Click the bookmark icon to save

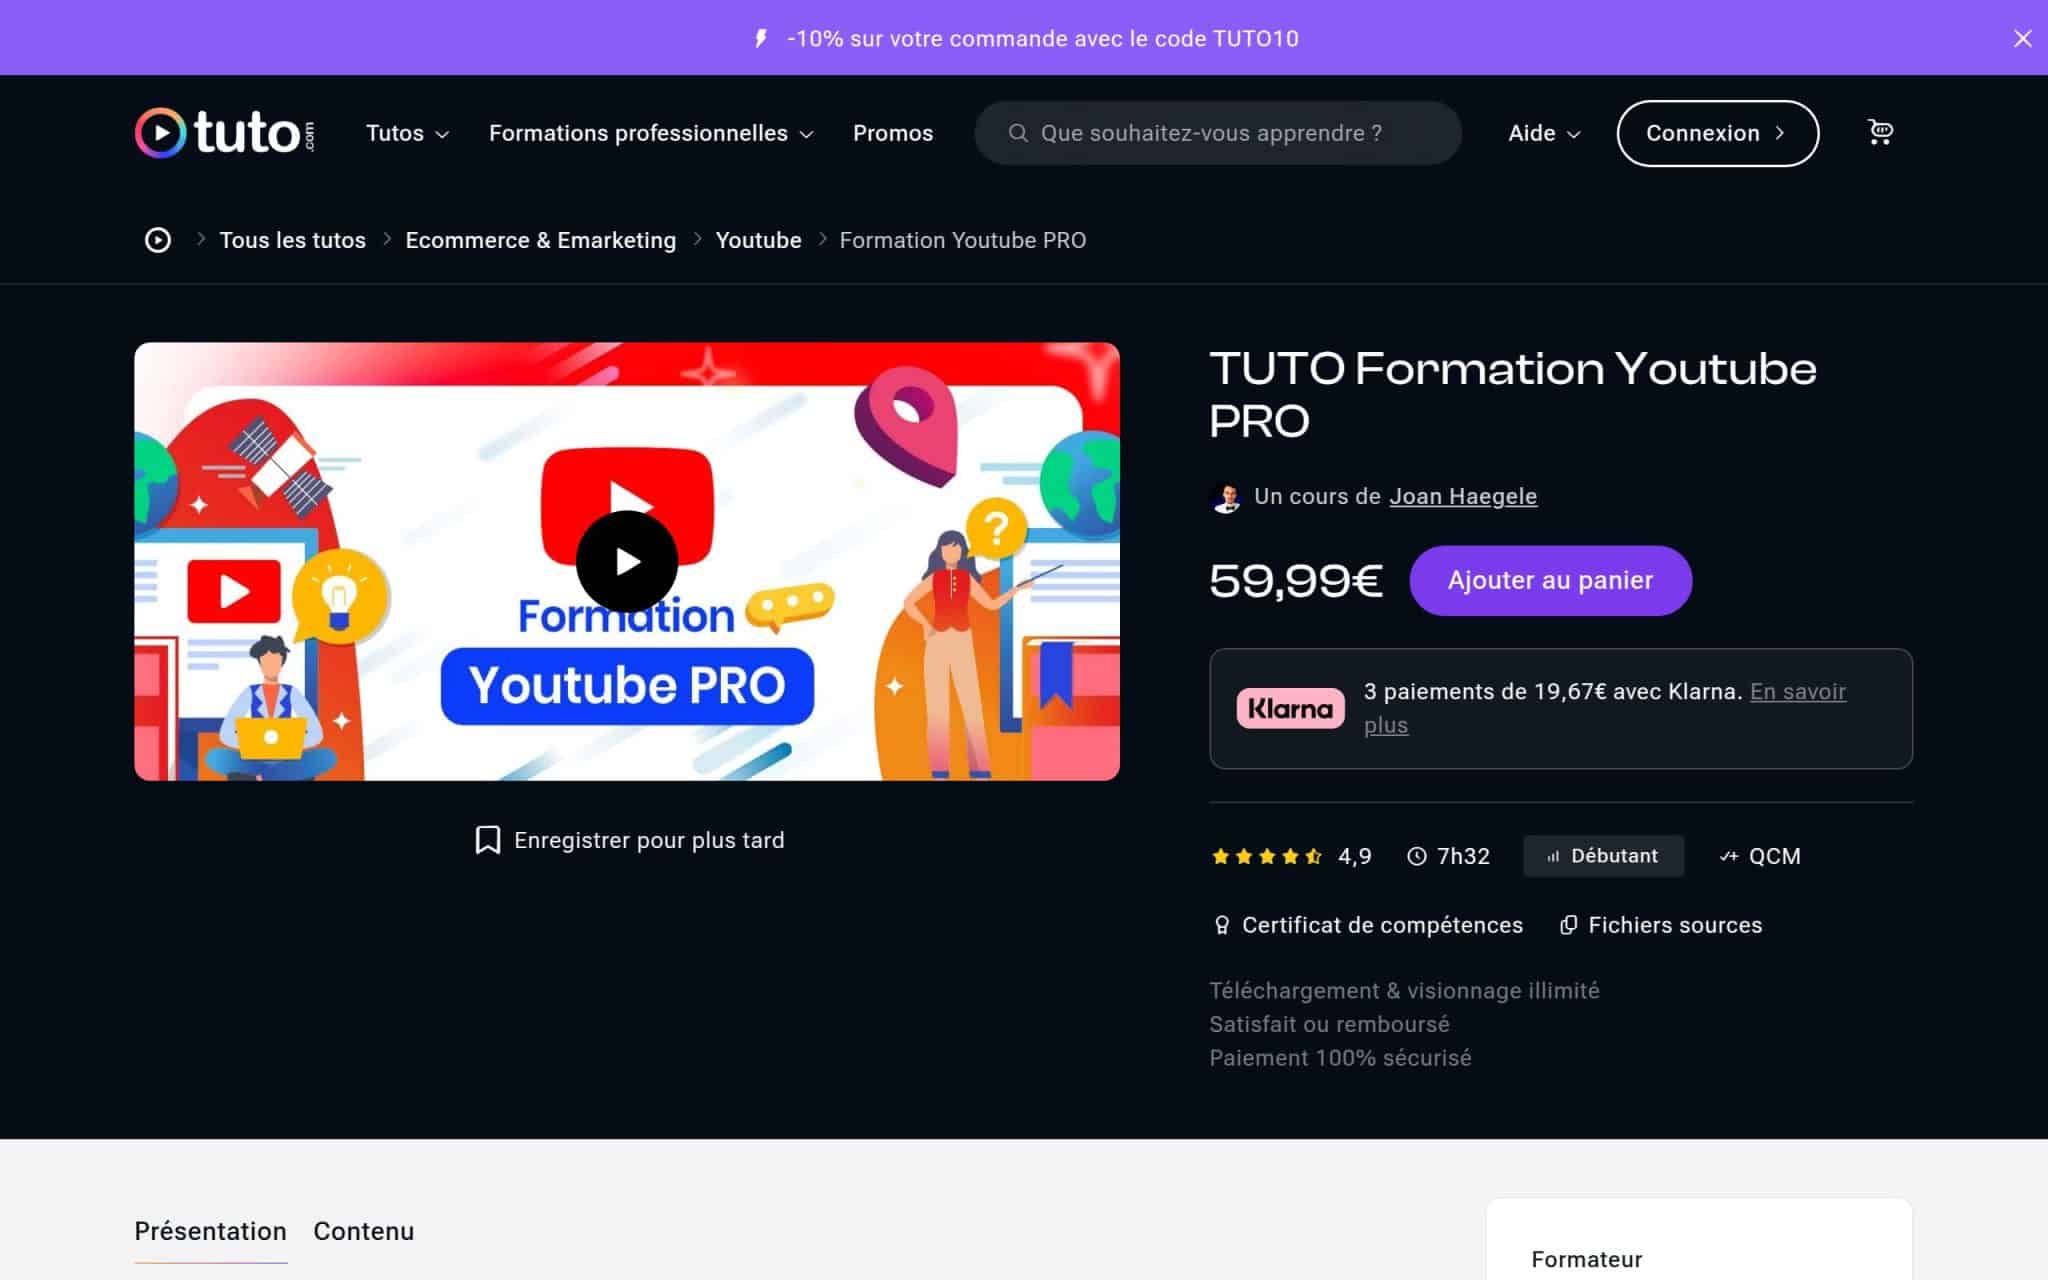click(488, 840)
